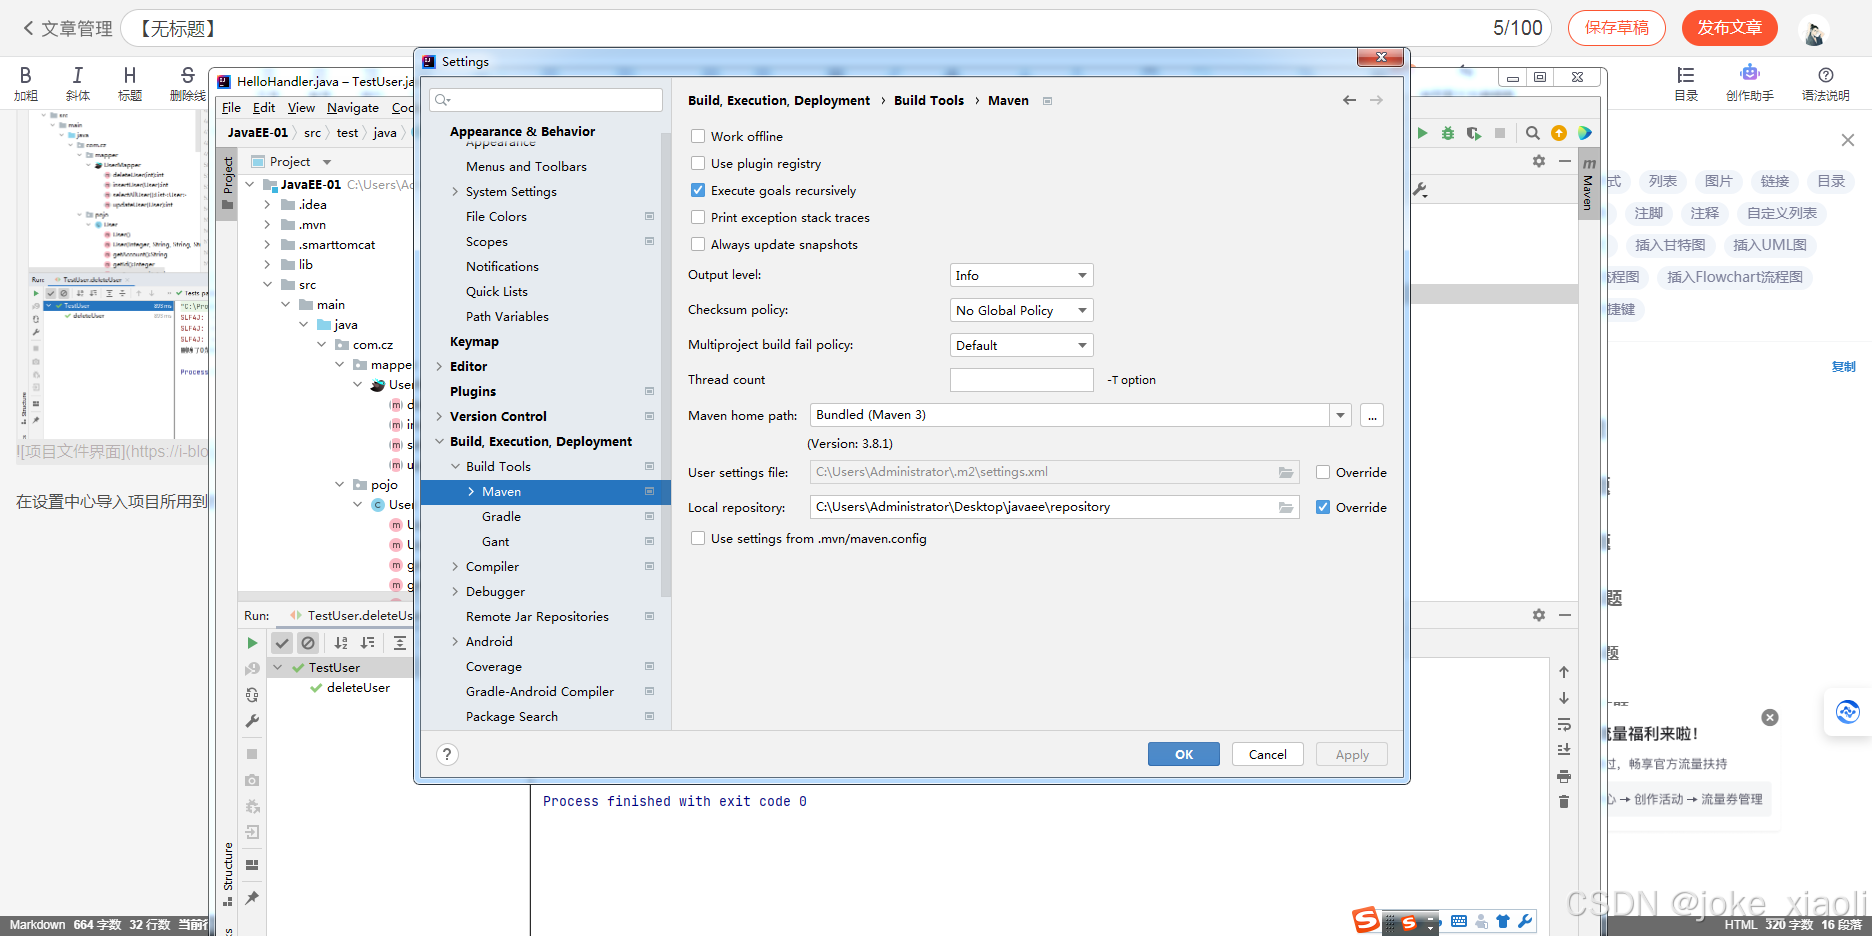This screenshot has height=936, width=1872.
Task: Select Gradle in settings tree
Action: tap(501, 517)
